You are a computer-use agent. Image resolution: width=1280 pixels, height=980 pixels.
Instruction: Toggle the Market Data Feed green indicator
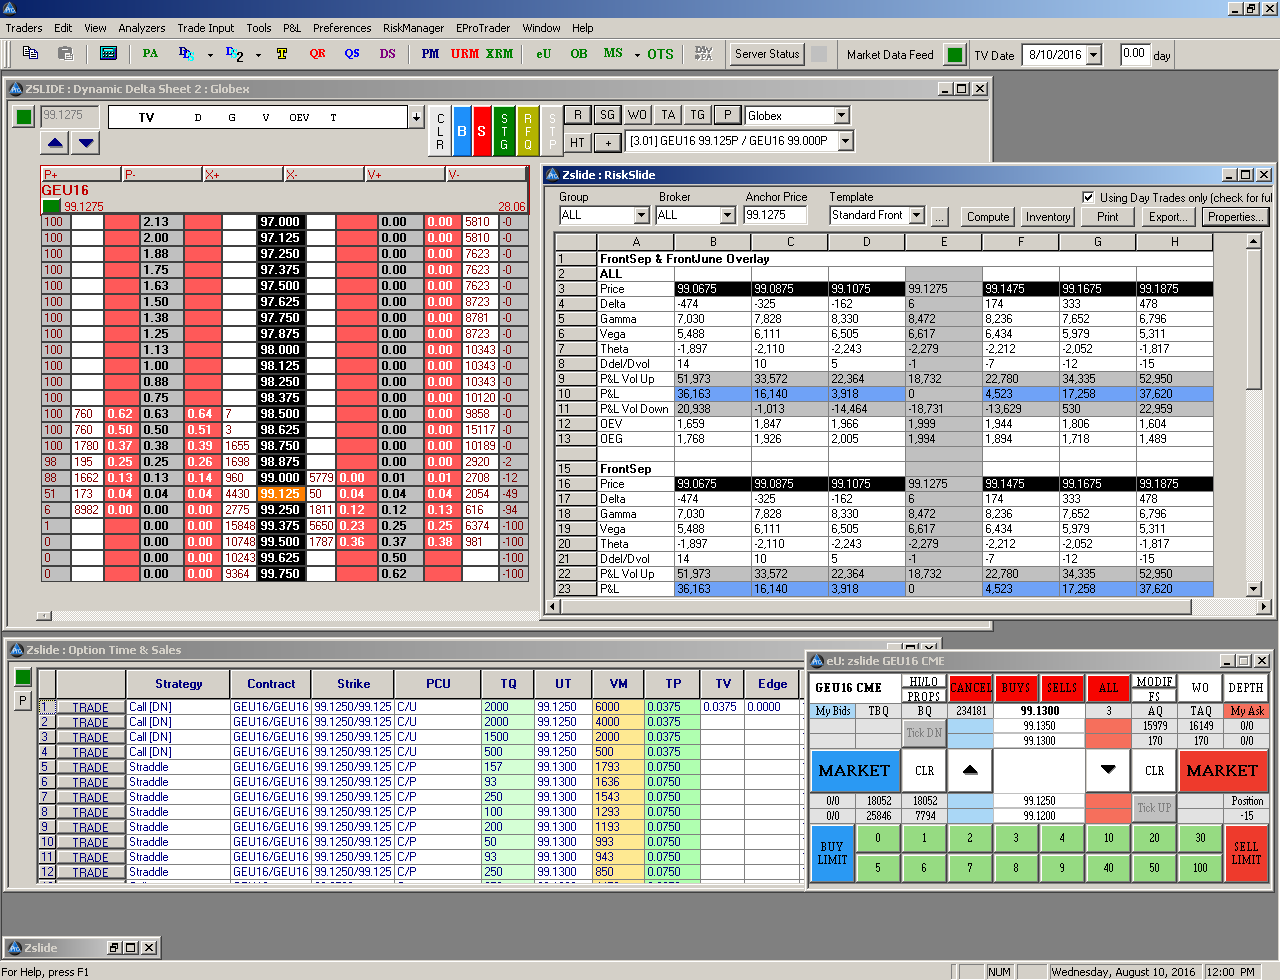pos(955,55)
